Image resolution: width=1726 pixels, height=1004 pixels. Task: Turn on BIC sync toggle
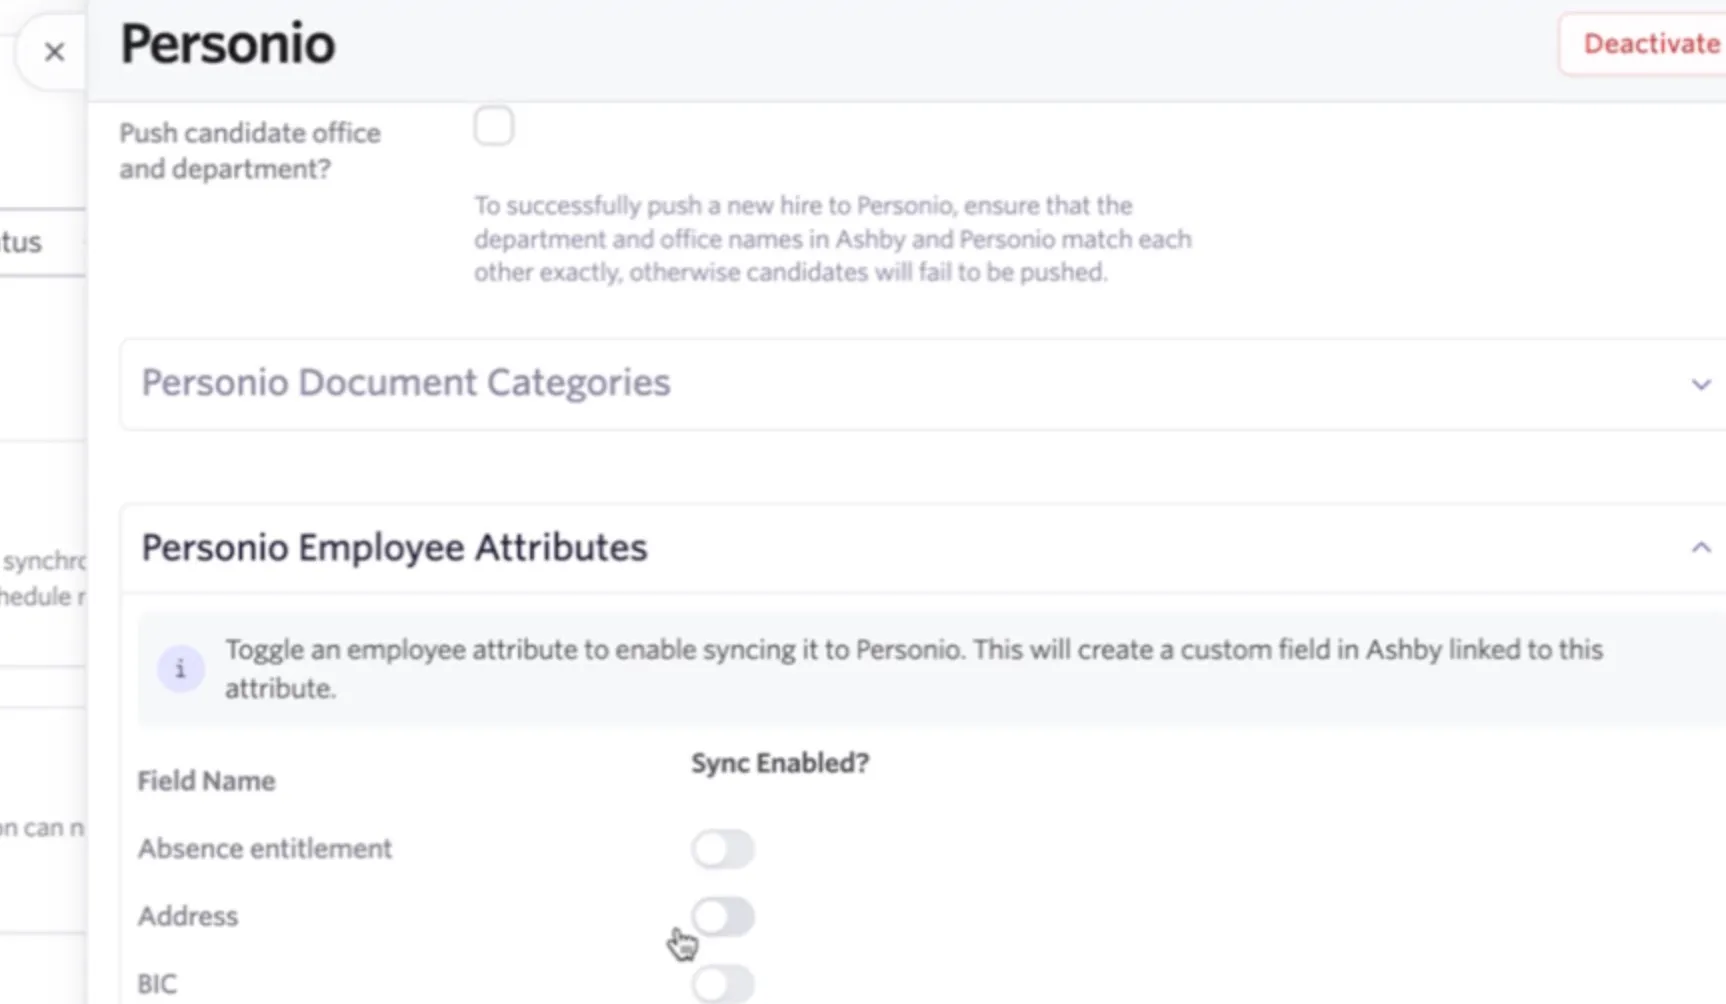click(723, 984)
